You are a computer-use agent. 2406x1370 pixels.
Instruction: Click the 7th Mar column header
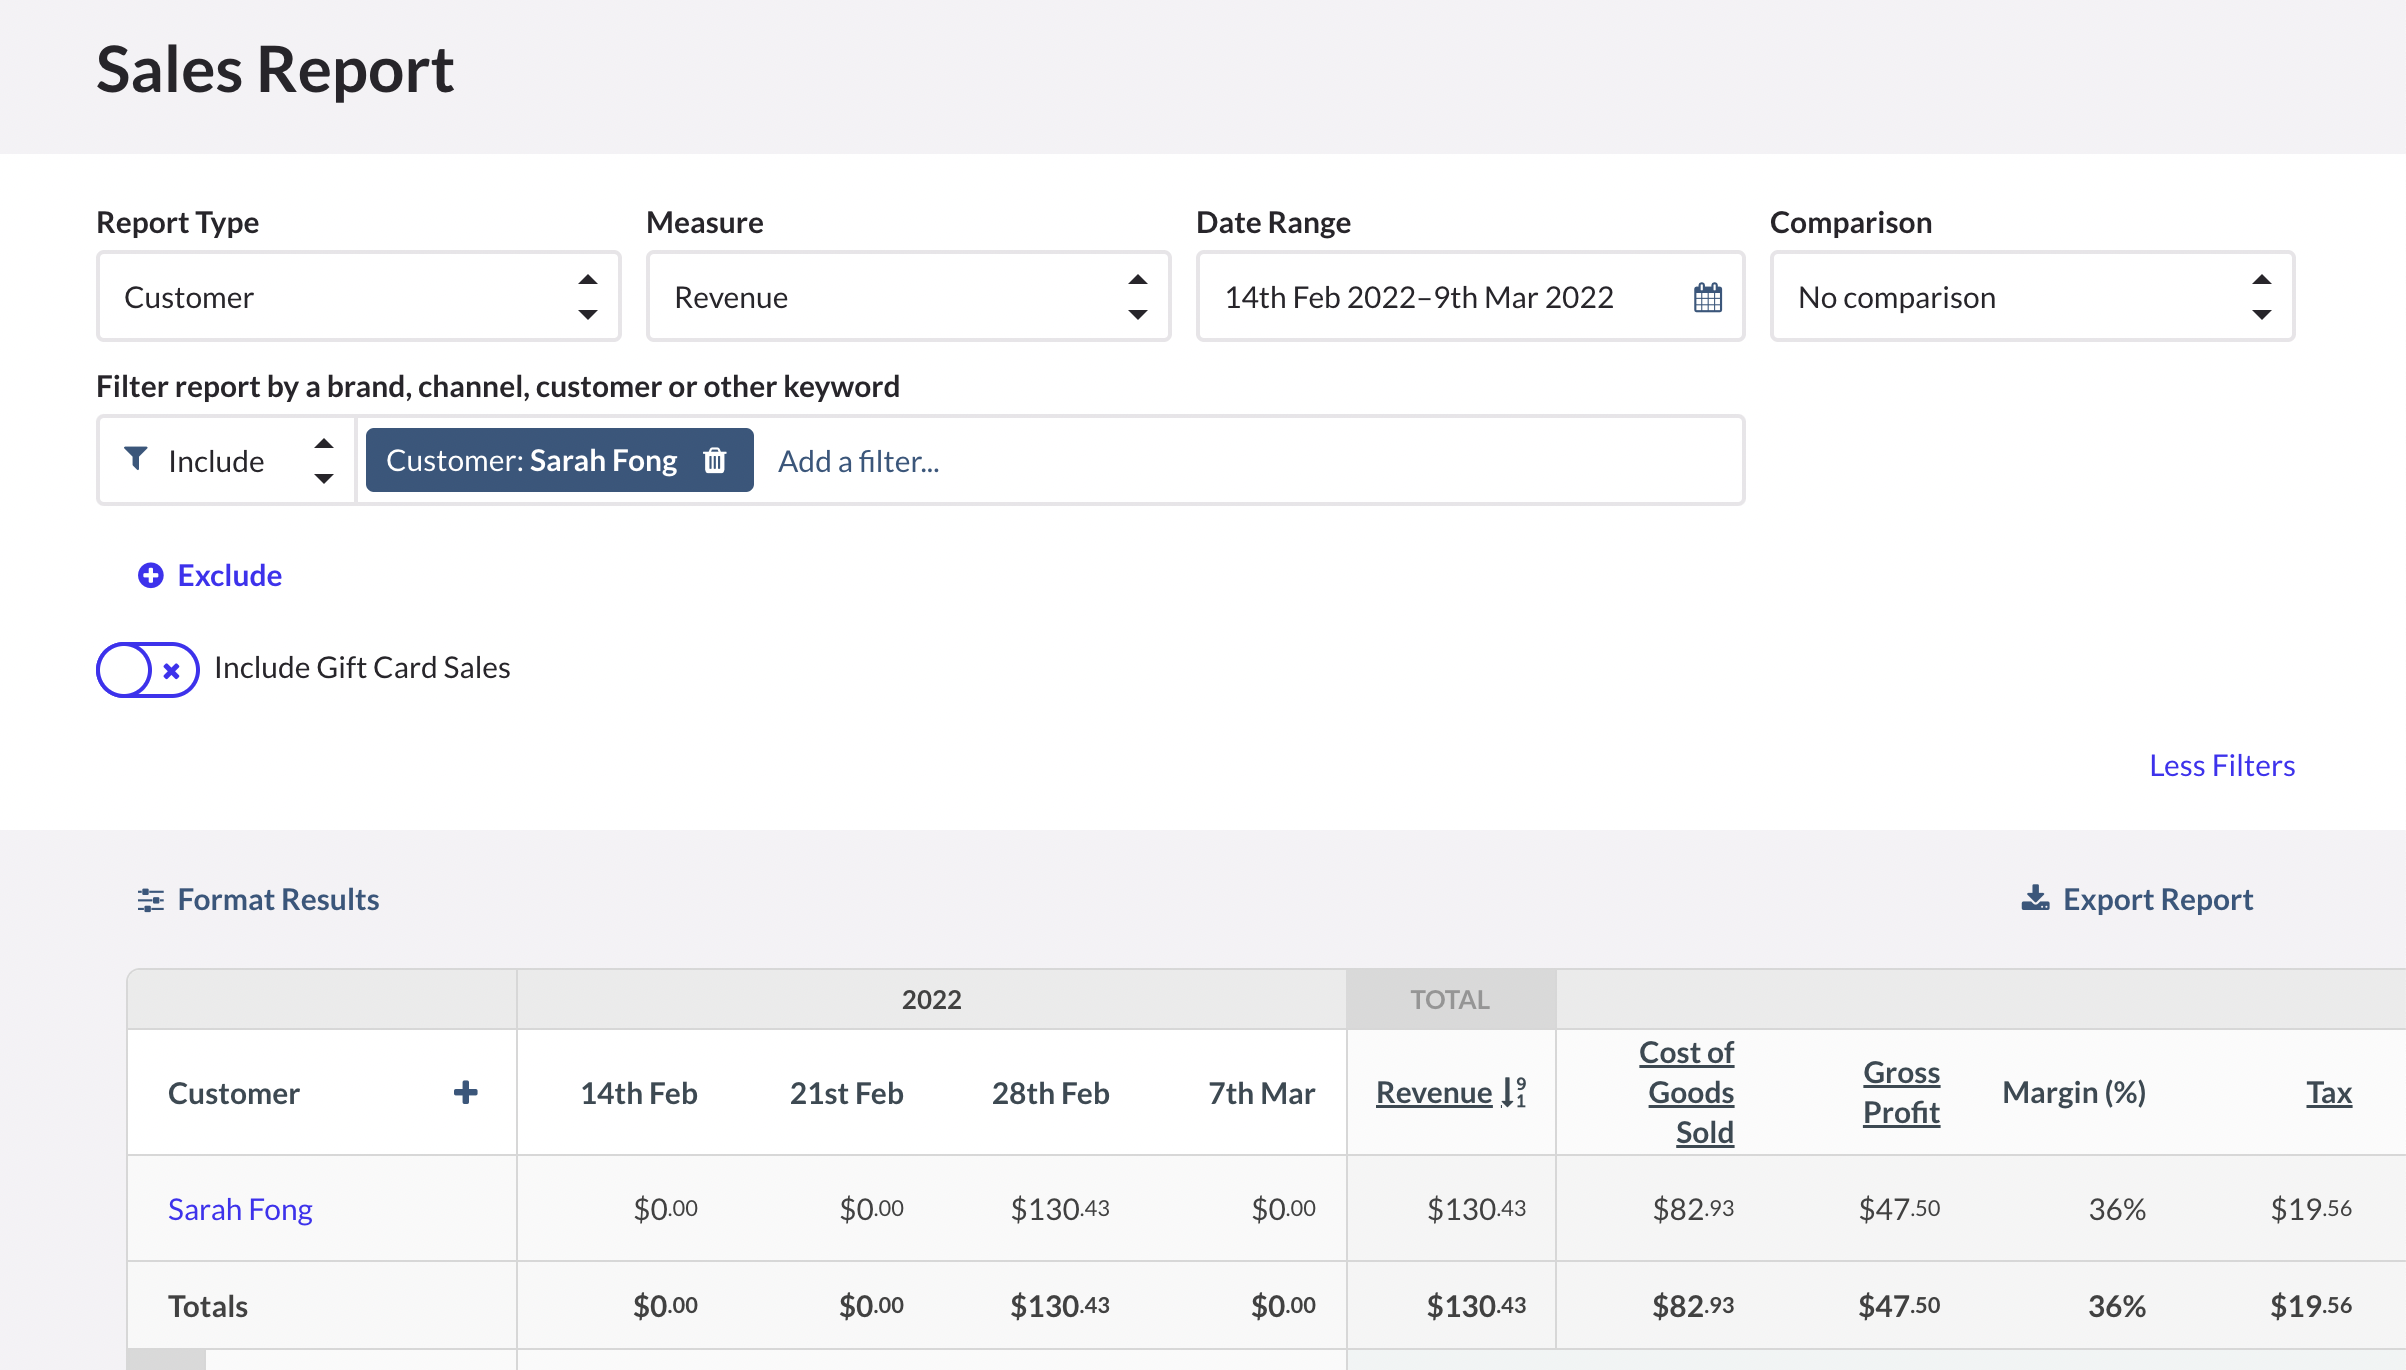[1261, 1093]
